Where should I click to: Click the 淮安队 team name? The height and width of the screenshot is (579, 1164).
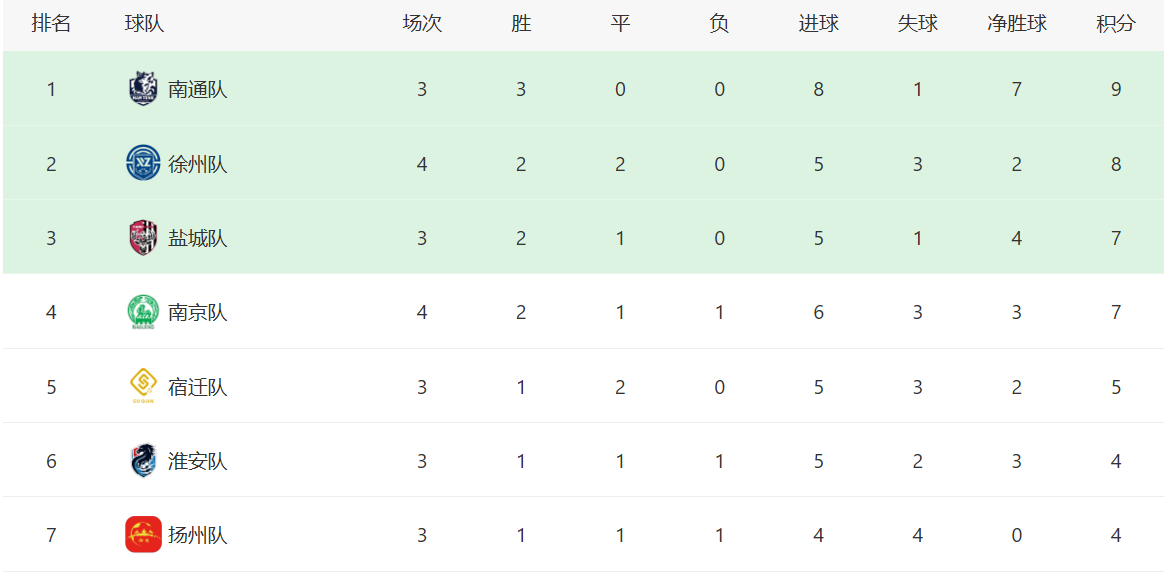(198, 461)
